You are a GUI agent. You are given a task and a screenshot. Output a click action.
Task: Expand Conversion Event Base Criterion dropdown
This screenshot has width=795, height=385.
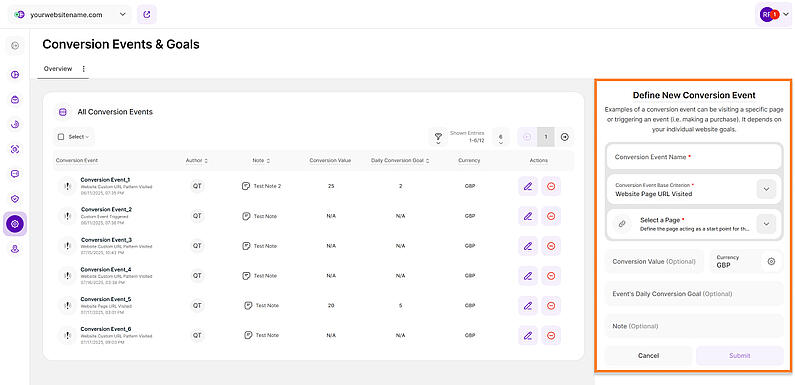(x=766, y=189)
